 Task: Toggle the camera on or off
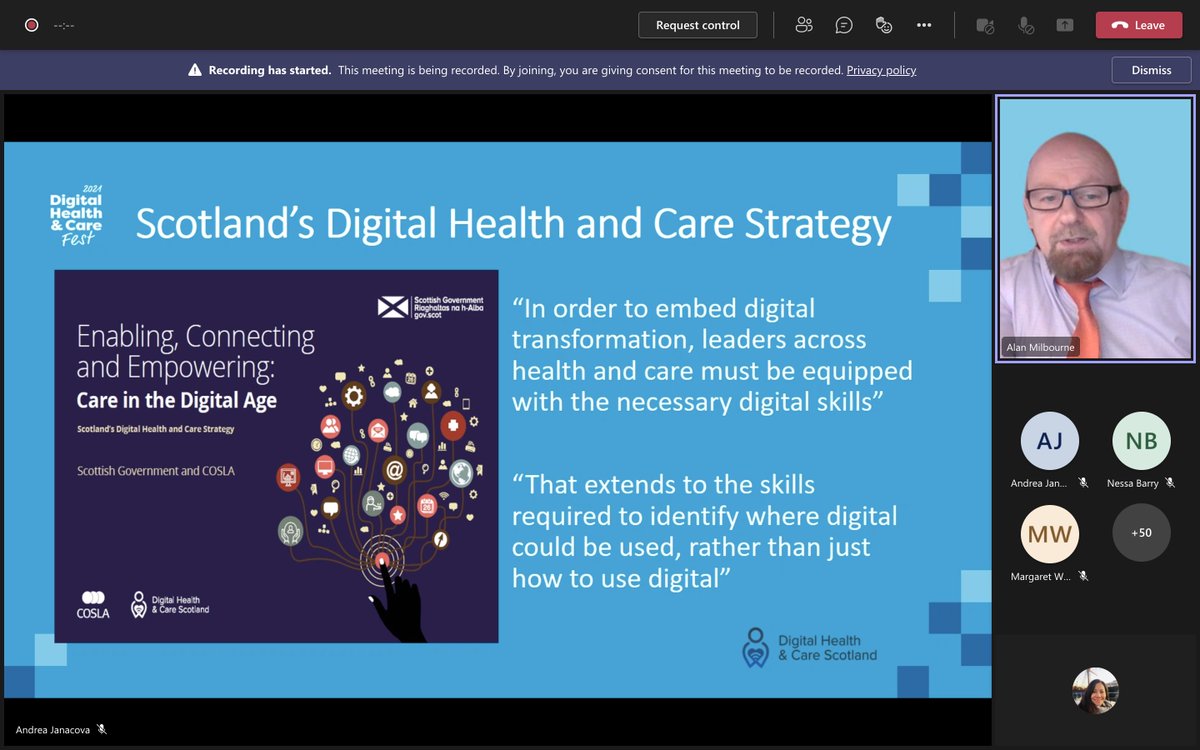(x=985, y=26)
